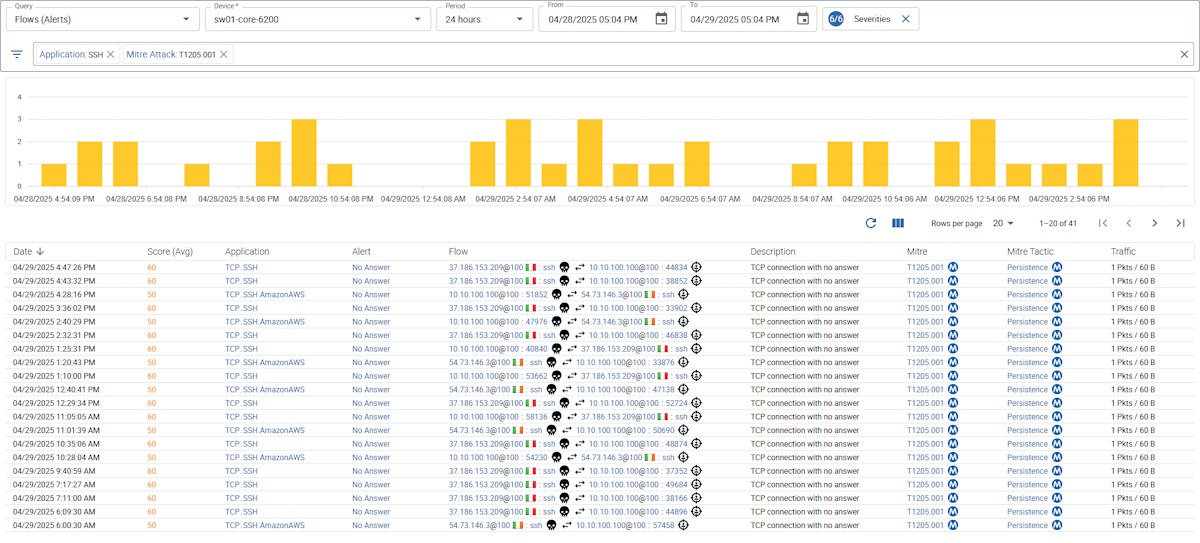This screenshot has height=543, width=1200.
Task: Open the TCP.SSH.AmazonAWS application link at 4:28:16 PM
Action: [265, 295]
